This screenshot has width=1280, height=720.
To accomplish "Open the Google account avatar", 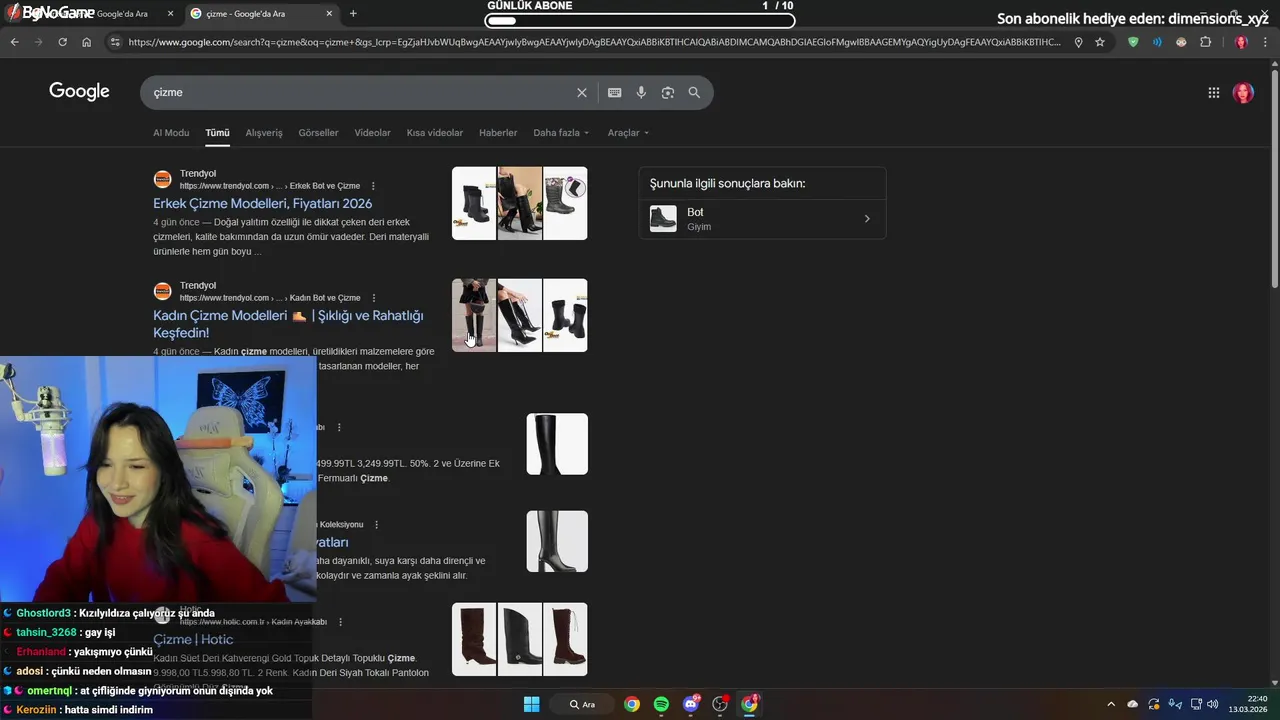I will 1243,92.
